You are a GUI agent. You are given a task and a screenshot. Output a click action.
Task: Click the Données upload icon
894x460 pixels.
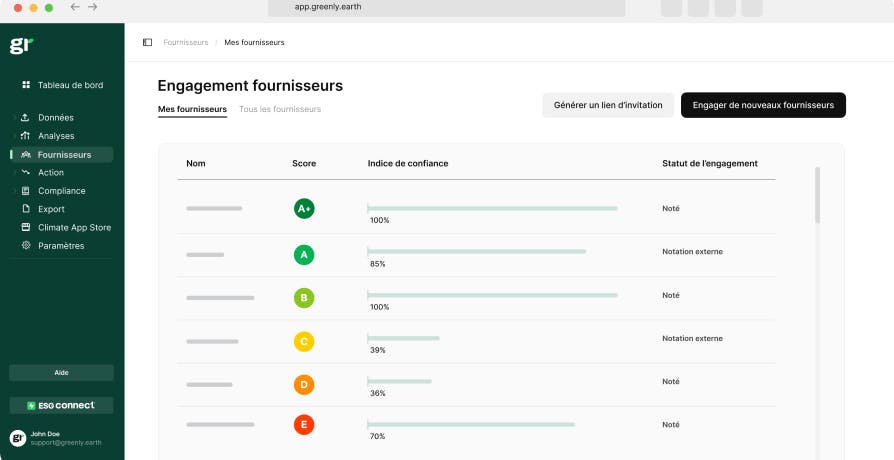[26, 117]
